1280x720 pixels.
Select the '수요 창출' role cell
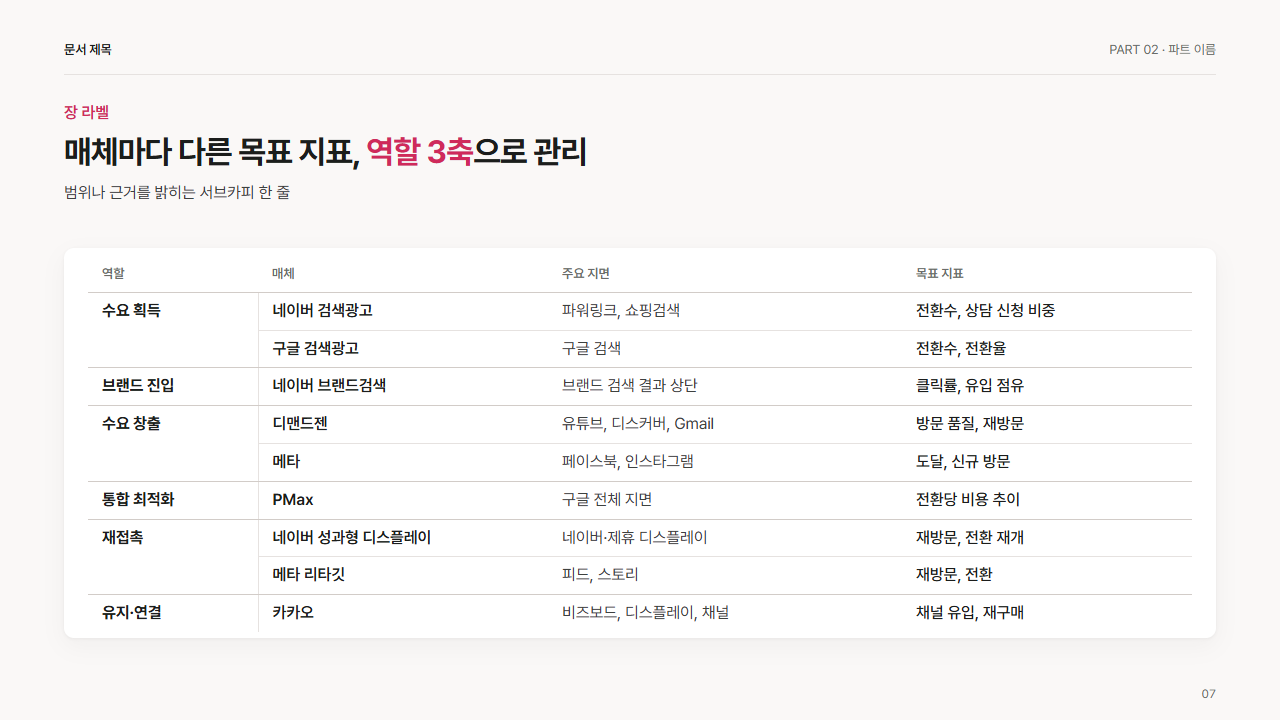131,423
